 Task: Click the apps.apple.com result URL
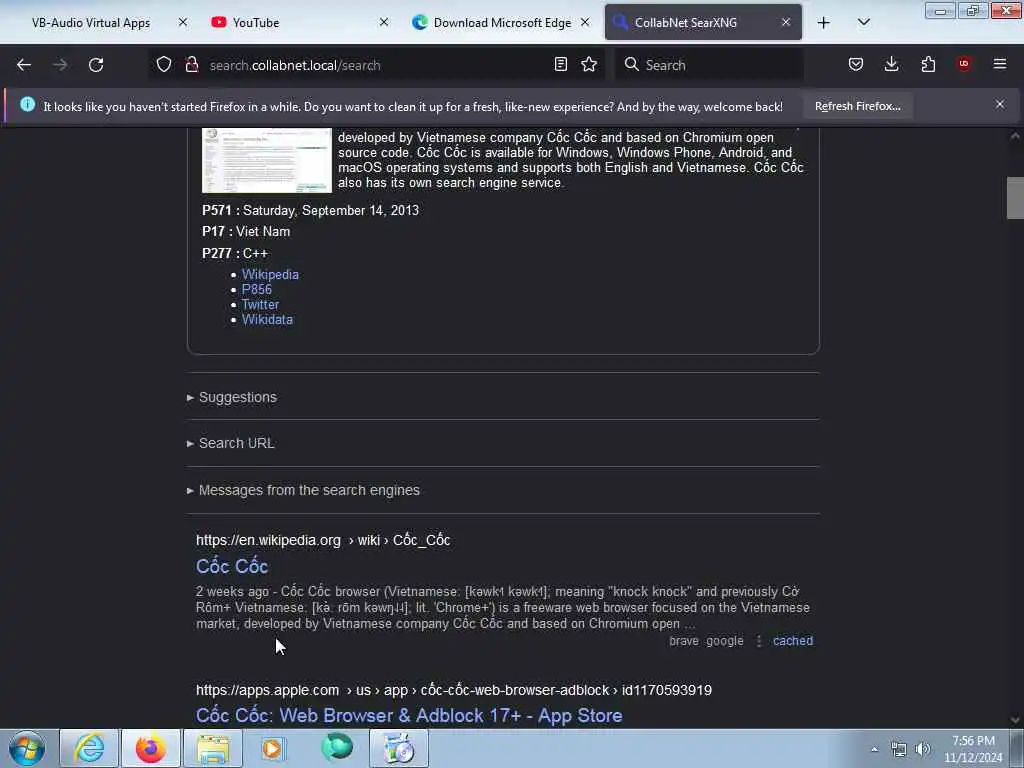pyautogui.click(x=454, y=690)
